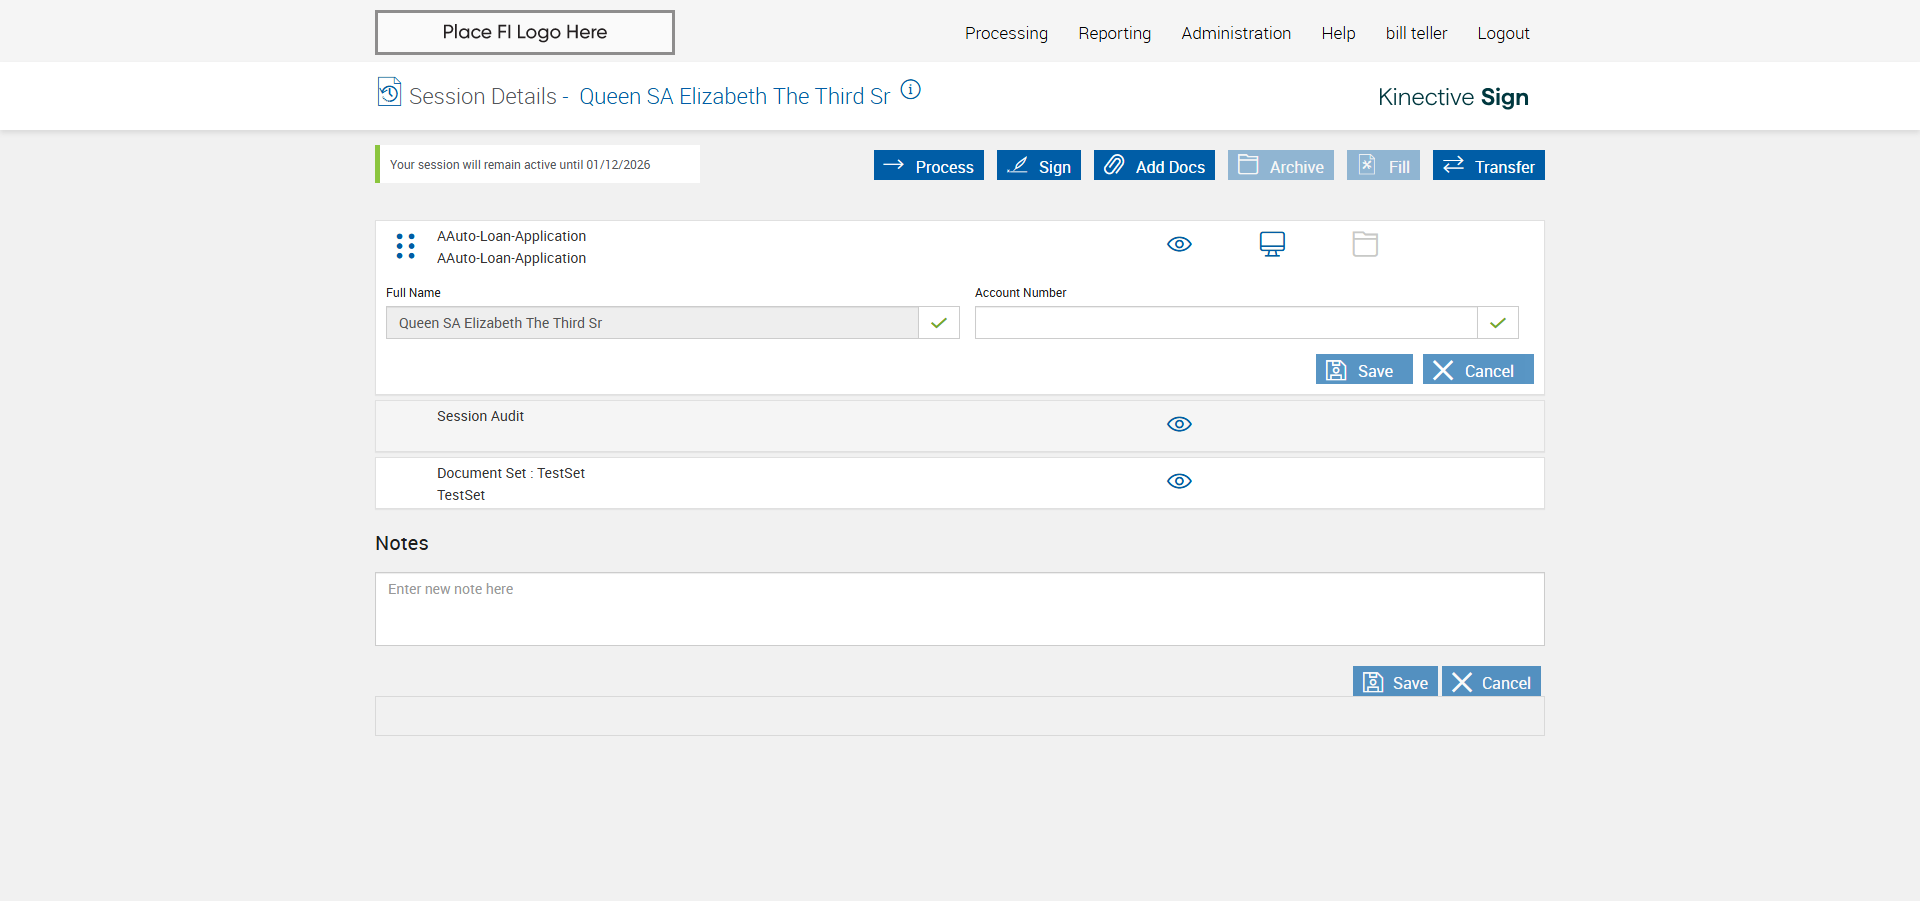View the AAuto-Loan-Application document via eye icon

(1179, 244)
